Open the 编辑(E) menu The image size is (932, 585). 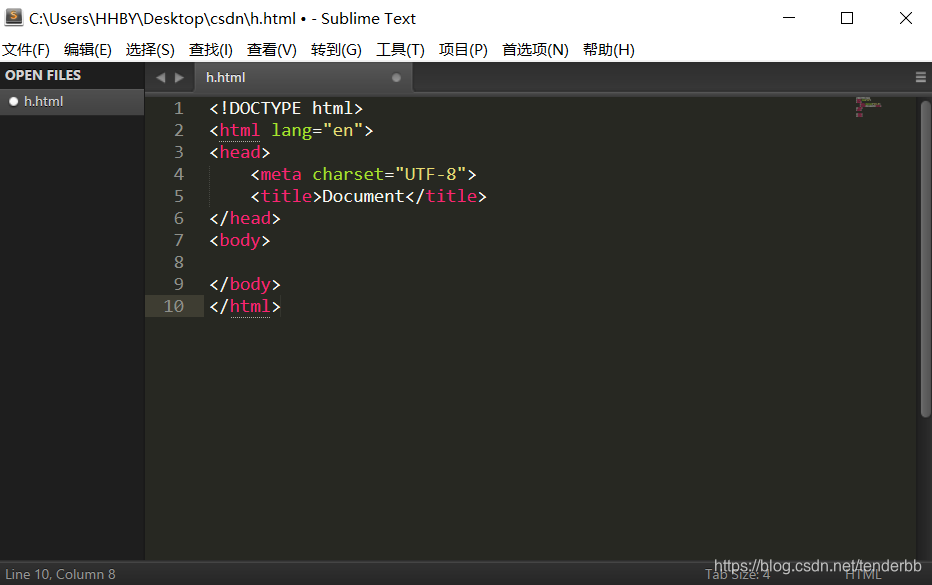click(87, 50)
